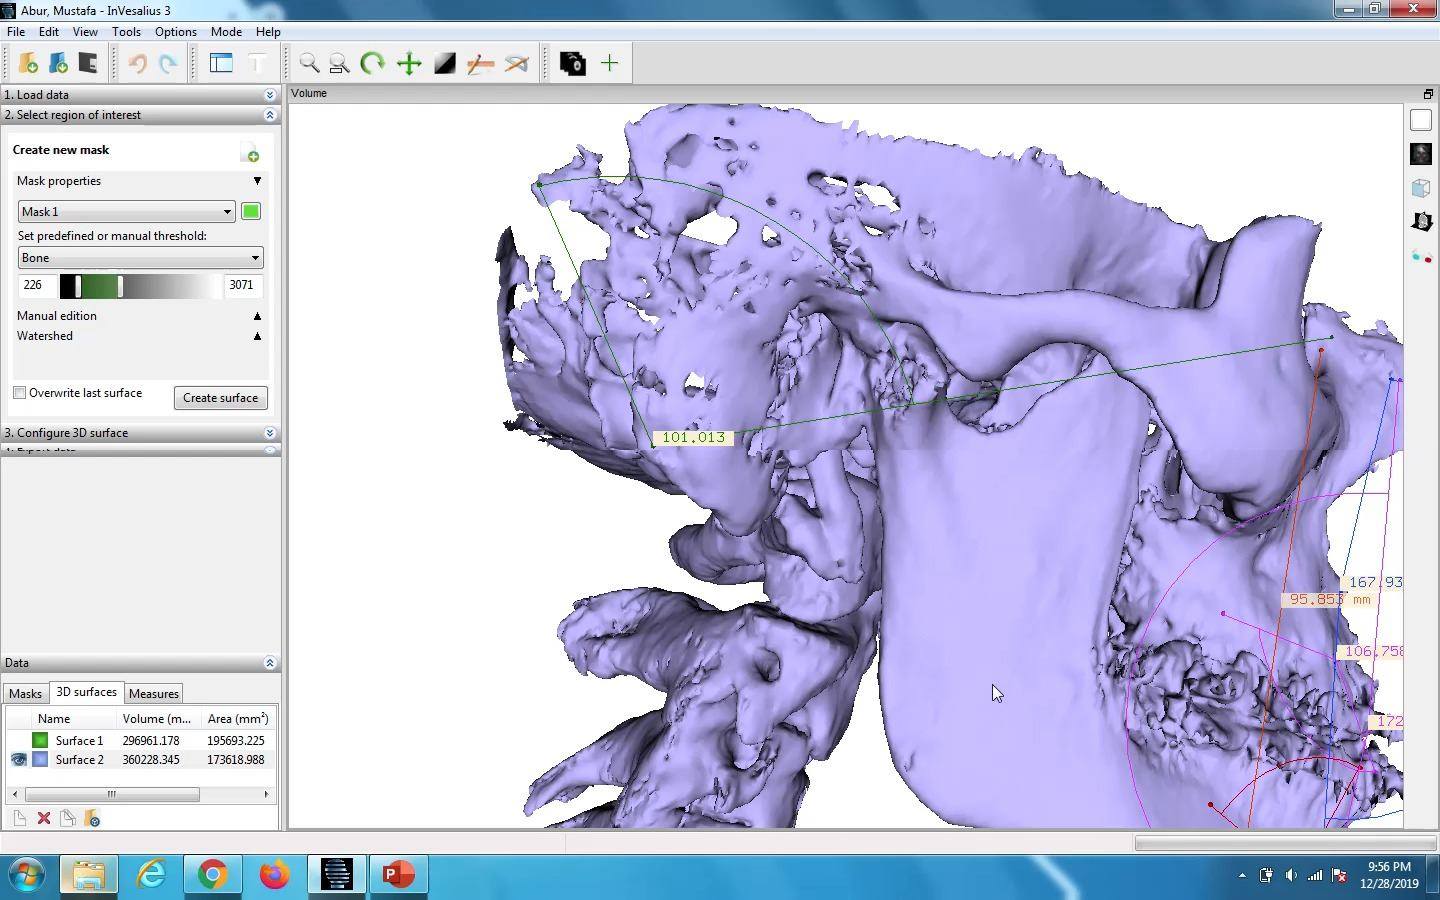Switch to the Masks tab
Screen dimensions: 1440x900
click(x=25, y=693)
